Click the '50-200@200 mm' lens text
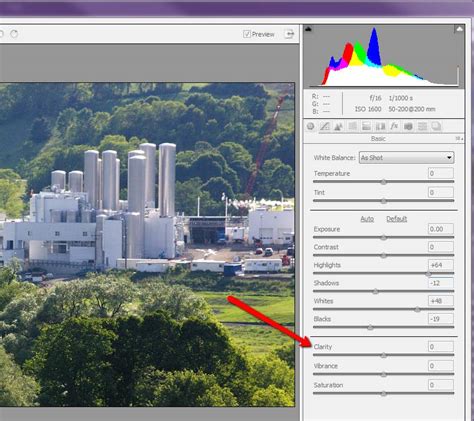The width and height of the screenshot is (474, 421). 412,109
